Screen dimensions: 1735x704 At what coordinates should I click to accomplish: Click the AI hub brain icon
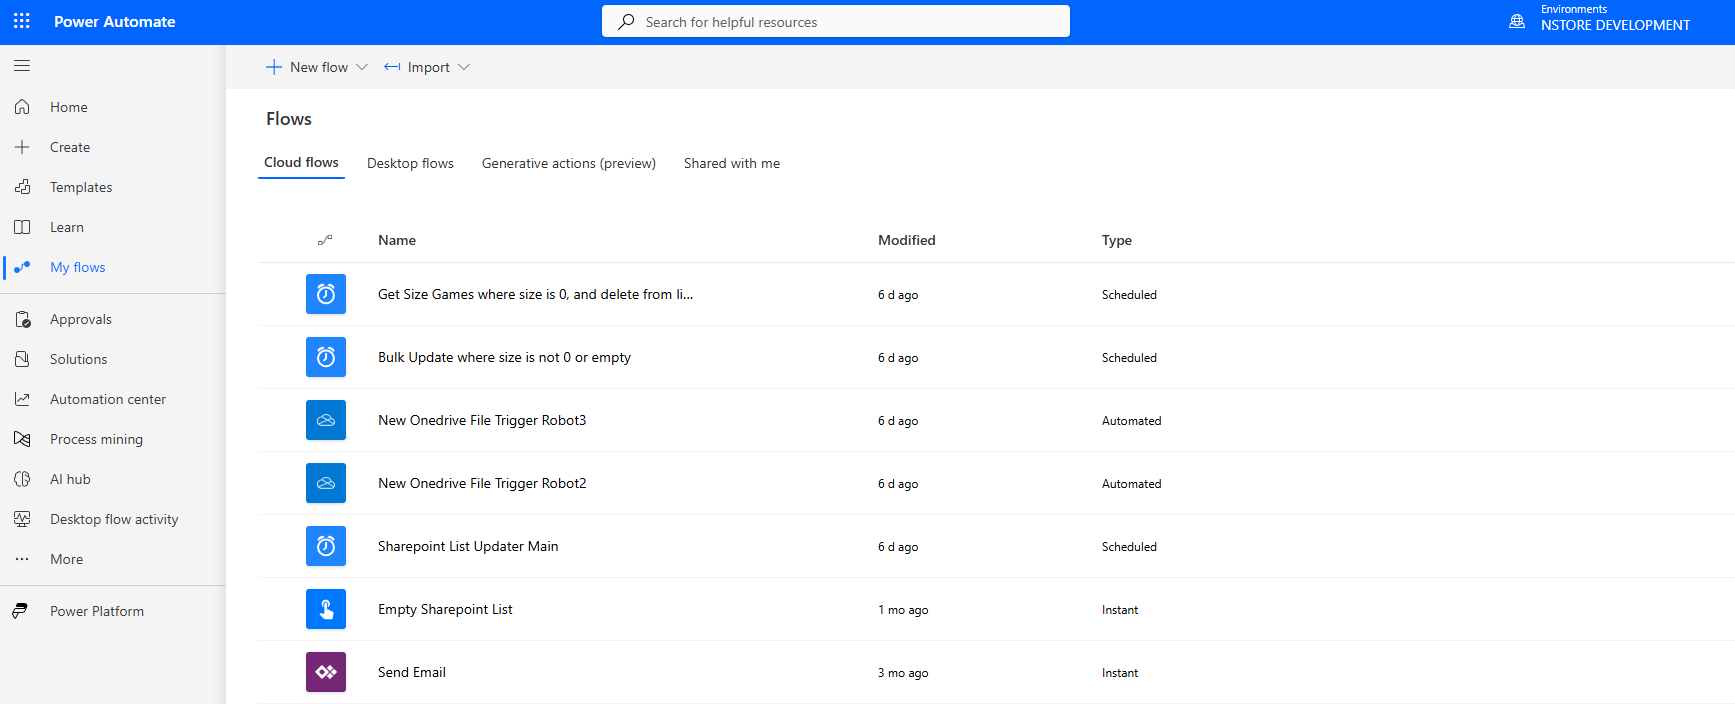click(22, 479)
